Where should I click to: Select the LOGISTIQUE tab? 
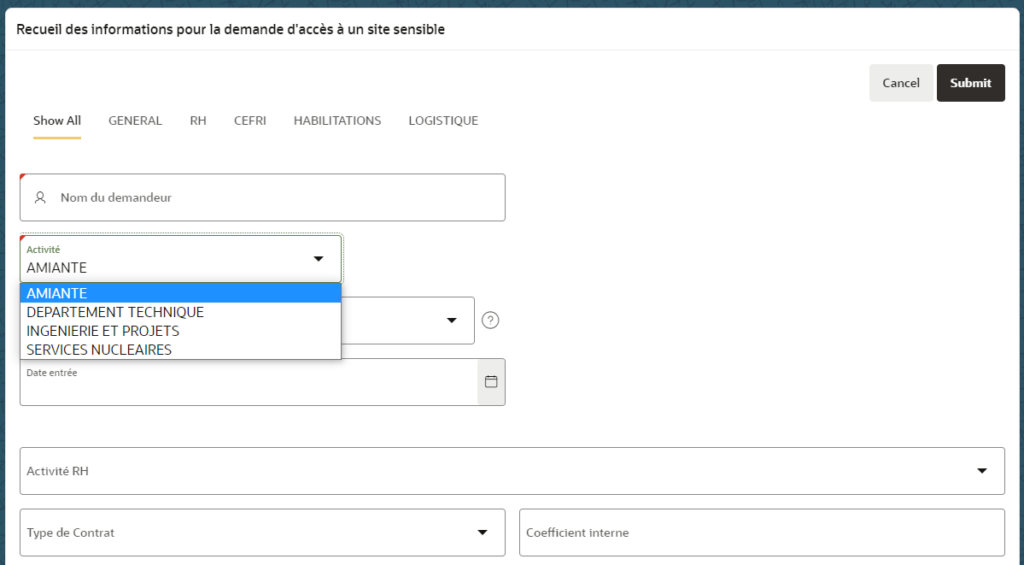tap(443, 121)
